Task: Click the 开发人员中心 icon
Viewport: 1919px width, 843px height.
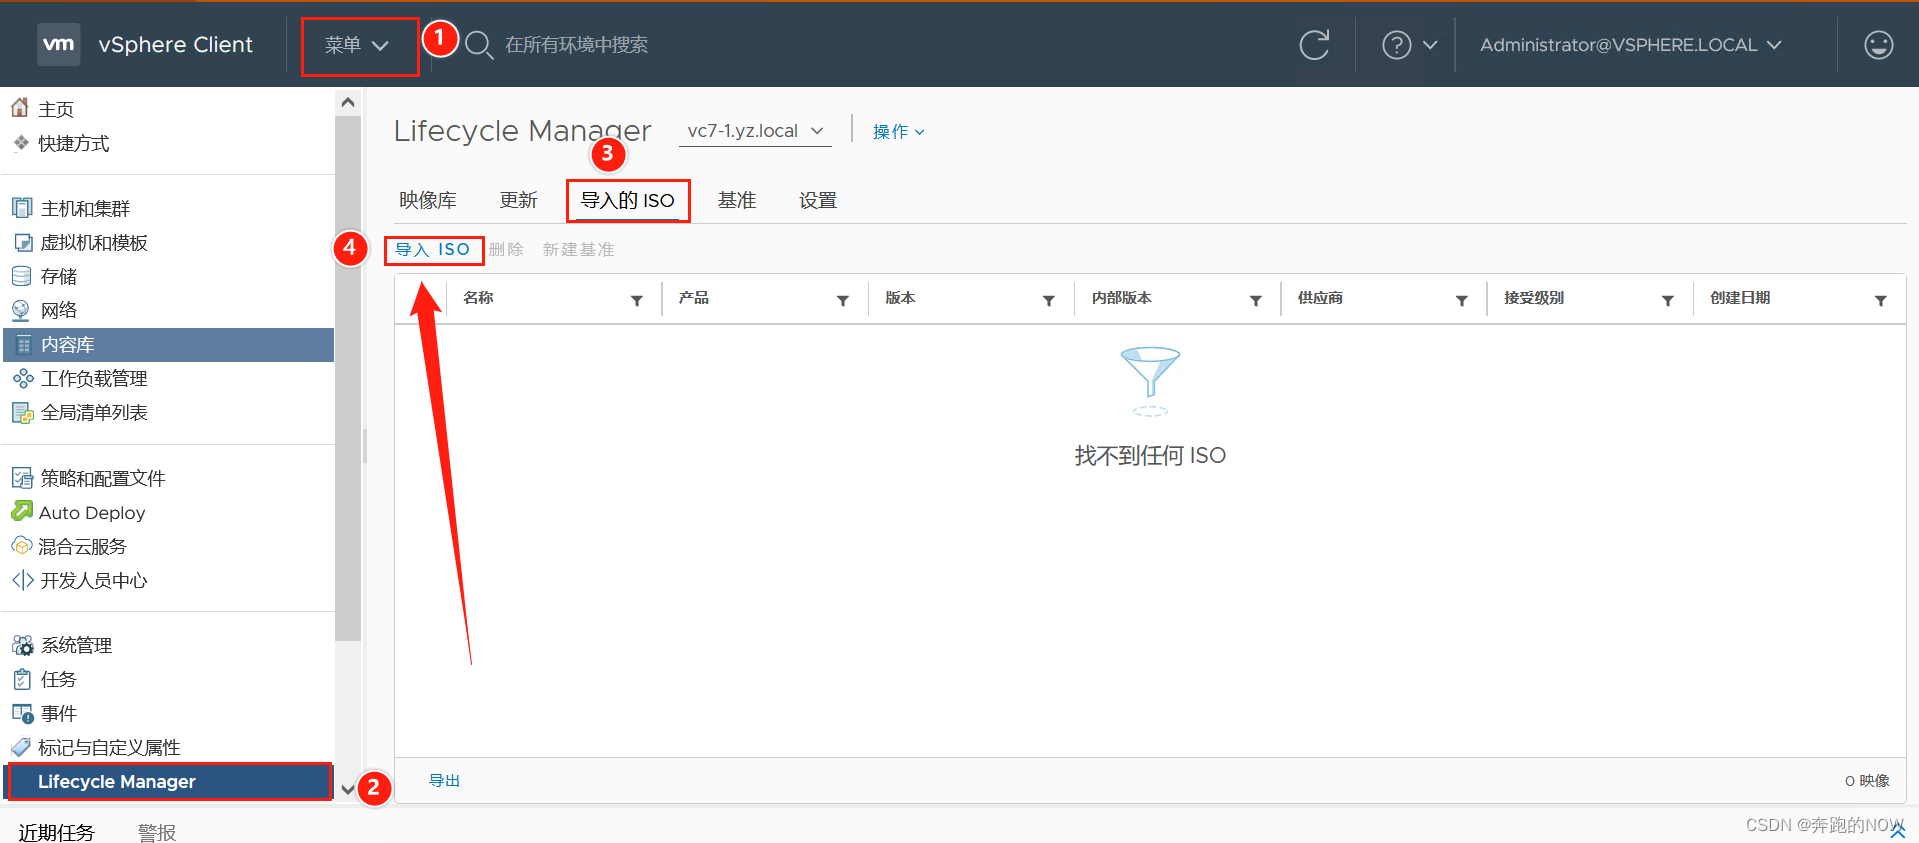Action: pos(23,580)
